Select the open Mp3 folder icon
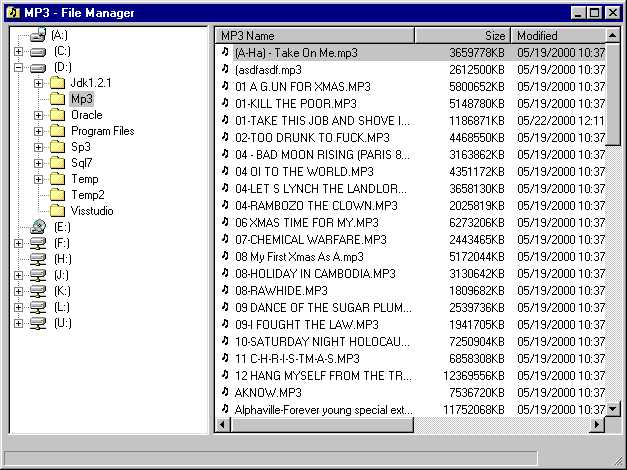The image size is (627, 470). (57, 99)
